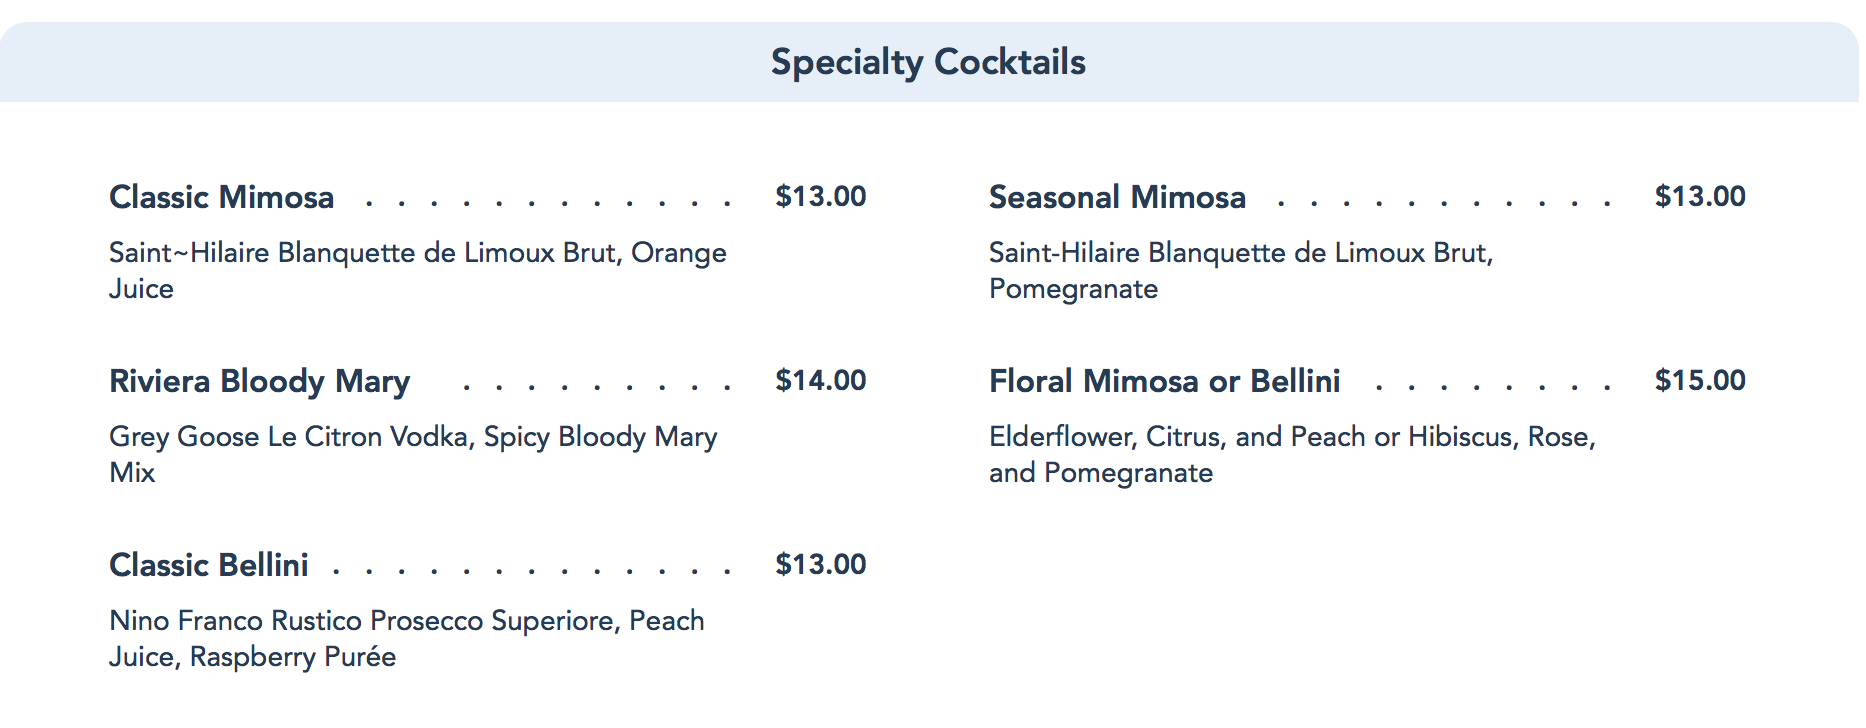This screenshot has width=1866, height=728.
Task: Click the dotted leader after Classic Mimosa
Action: point(547,204)
